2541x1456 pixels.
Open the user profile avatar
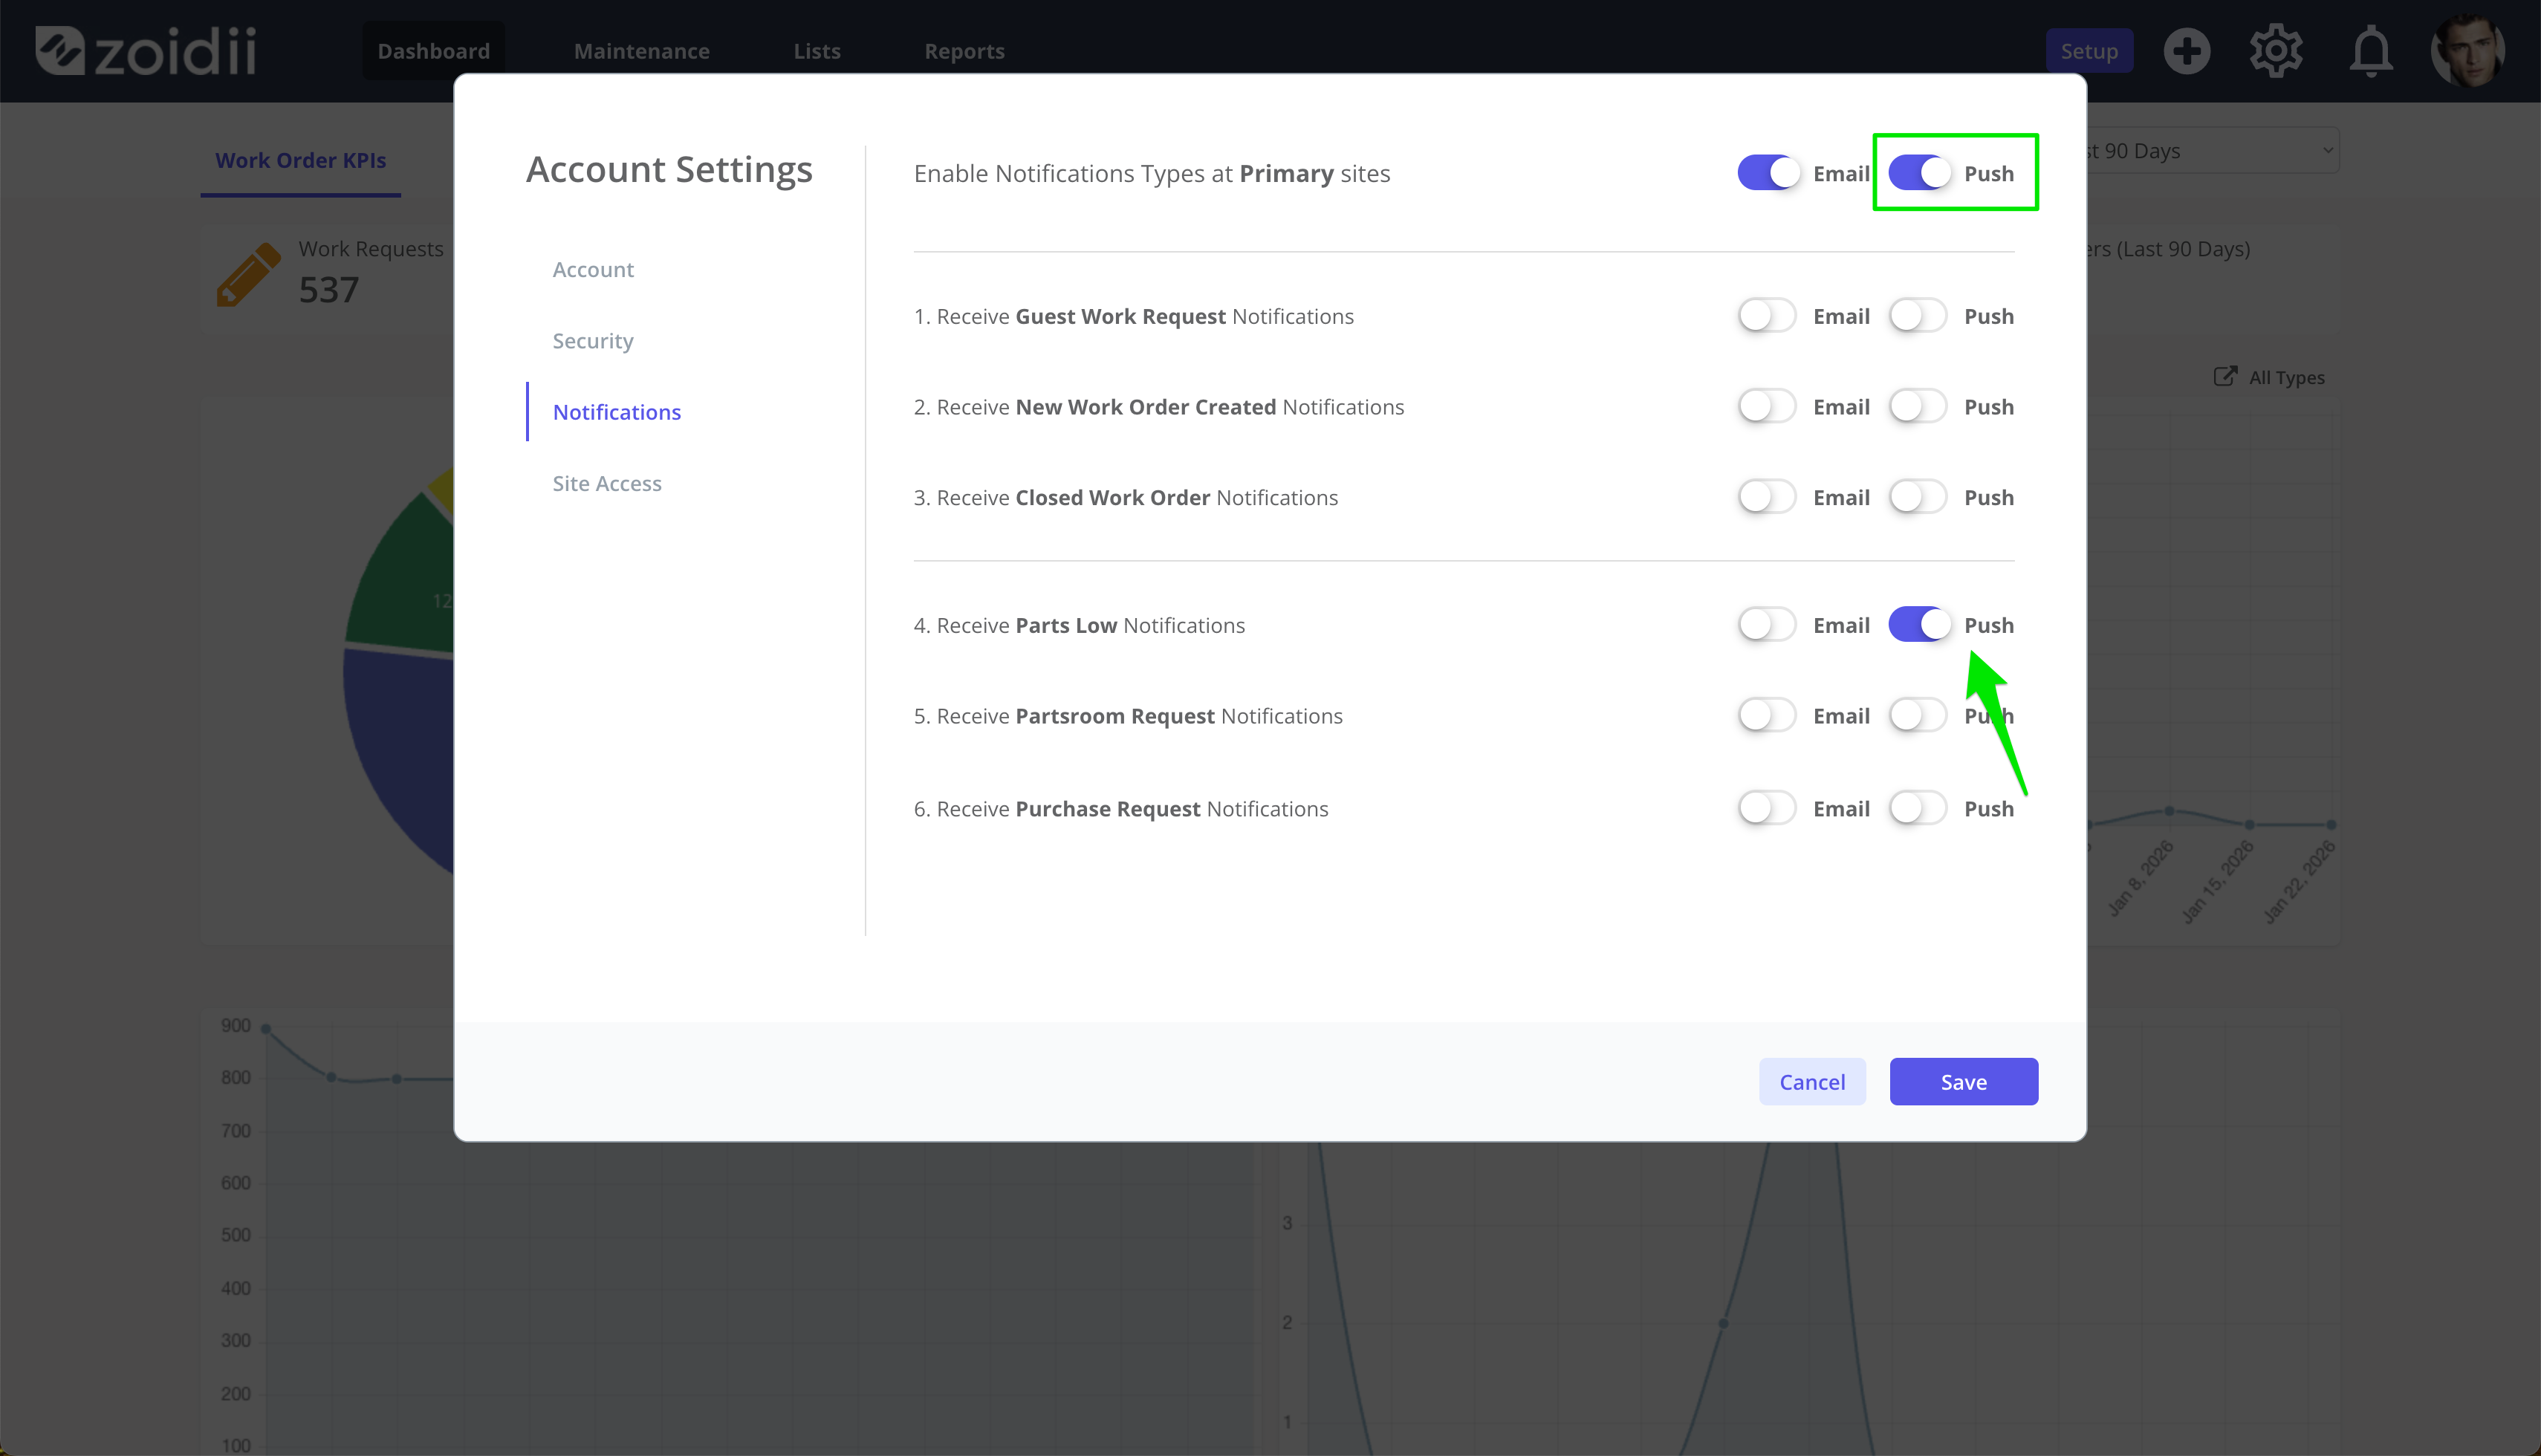coord(2467,50)
